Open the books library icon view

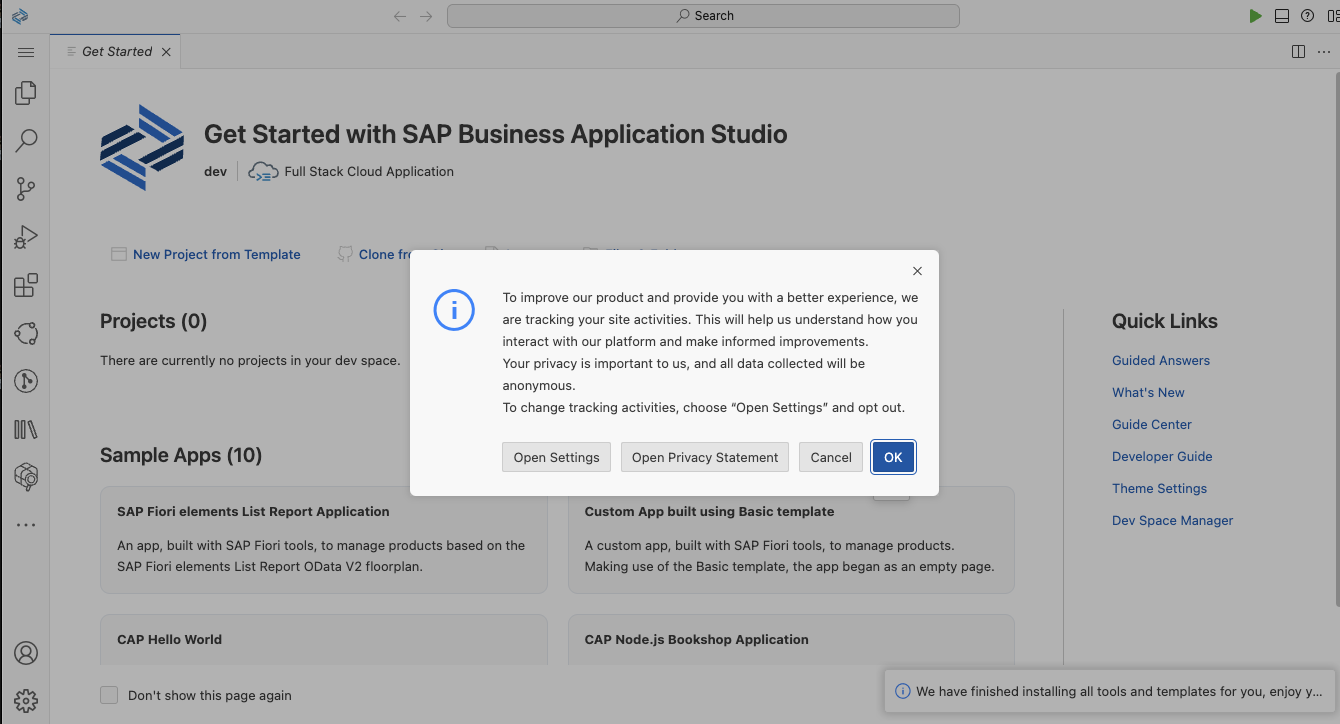click(x=26, y=429)
